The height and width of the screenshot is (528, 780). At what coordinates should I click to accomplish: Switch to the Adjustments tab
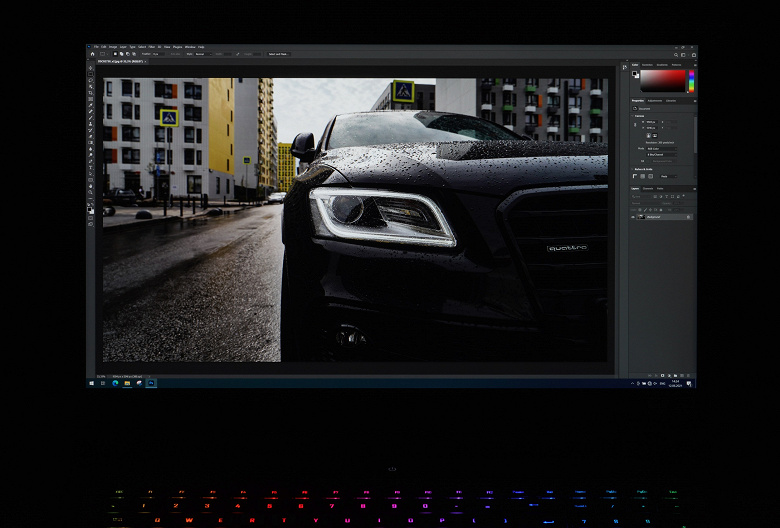pos(655,101)
